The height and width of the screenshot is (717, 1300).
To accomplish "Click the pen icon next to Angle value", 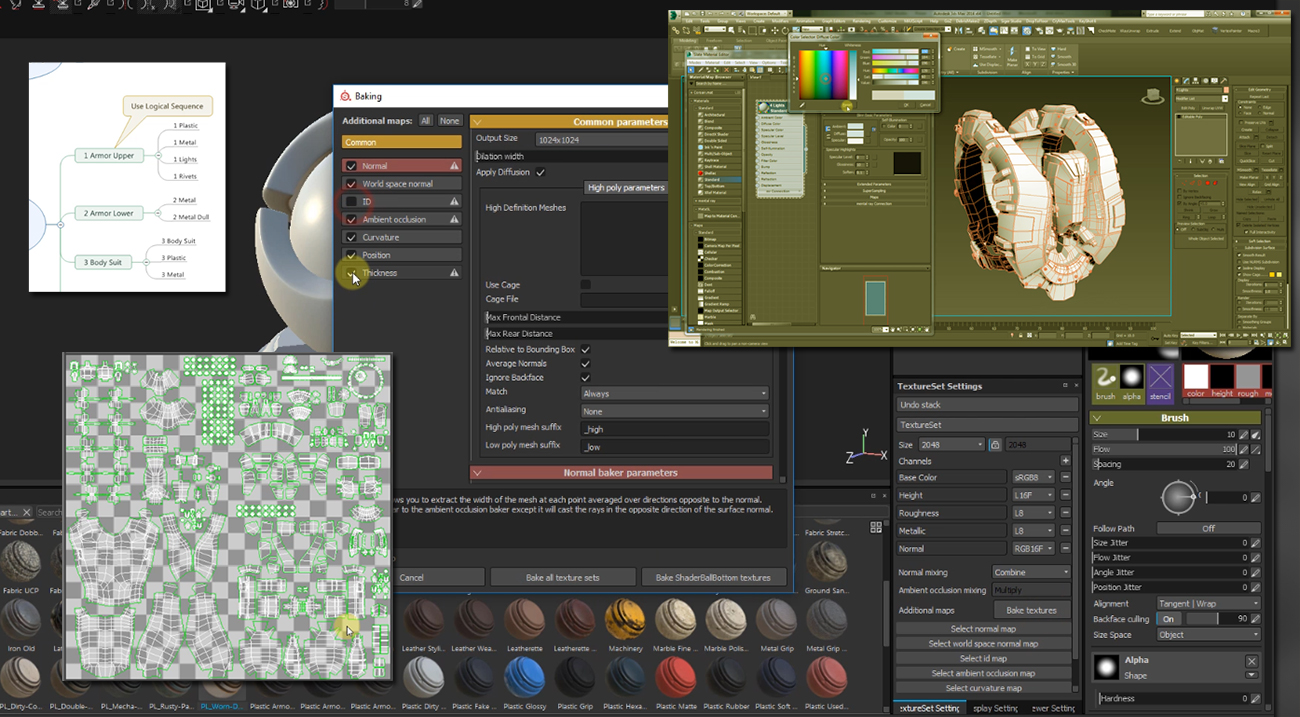I will 1255,498.
